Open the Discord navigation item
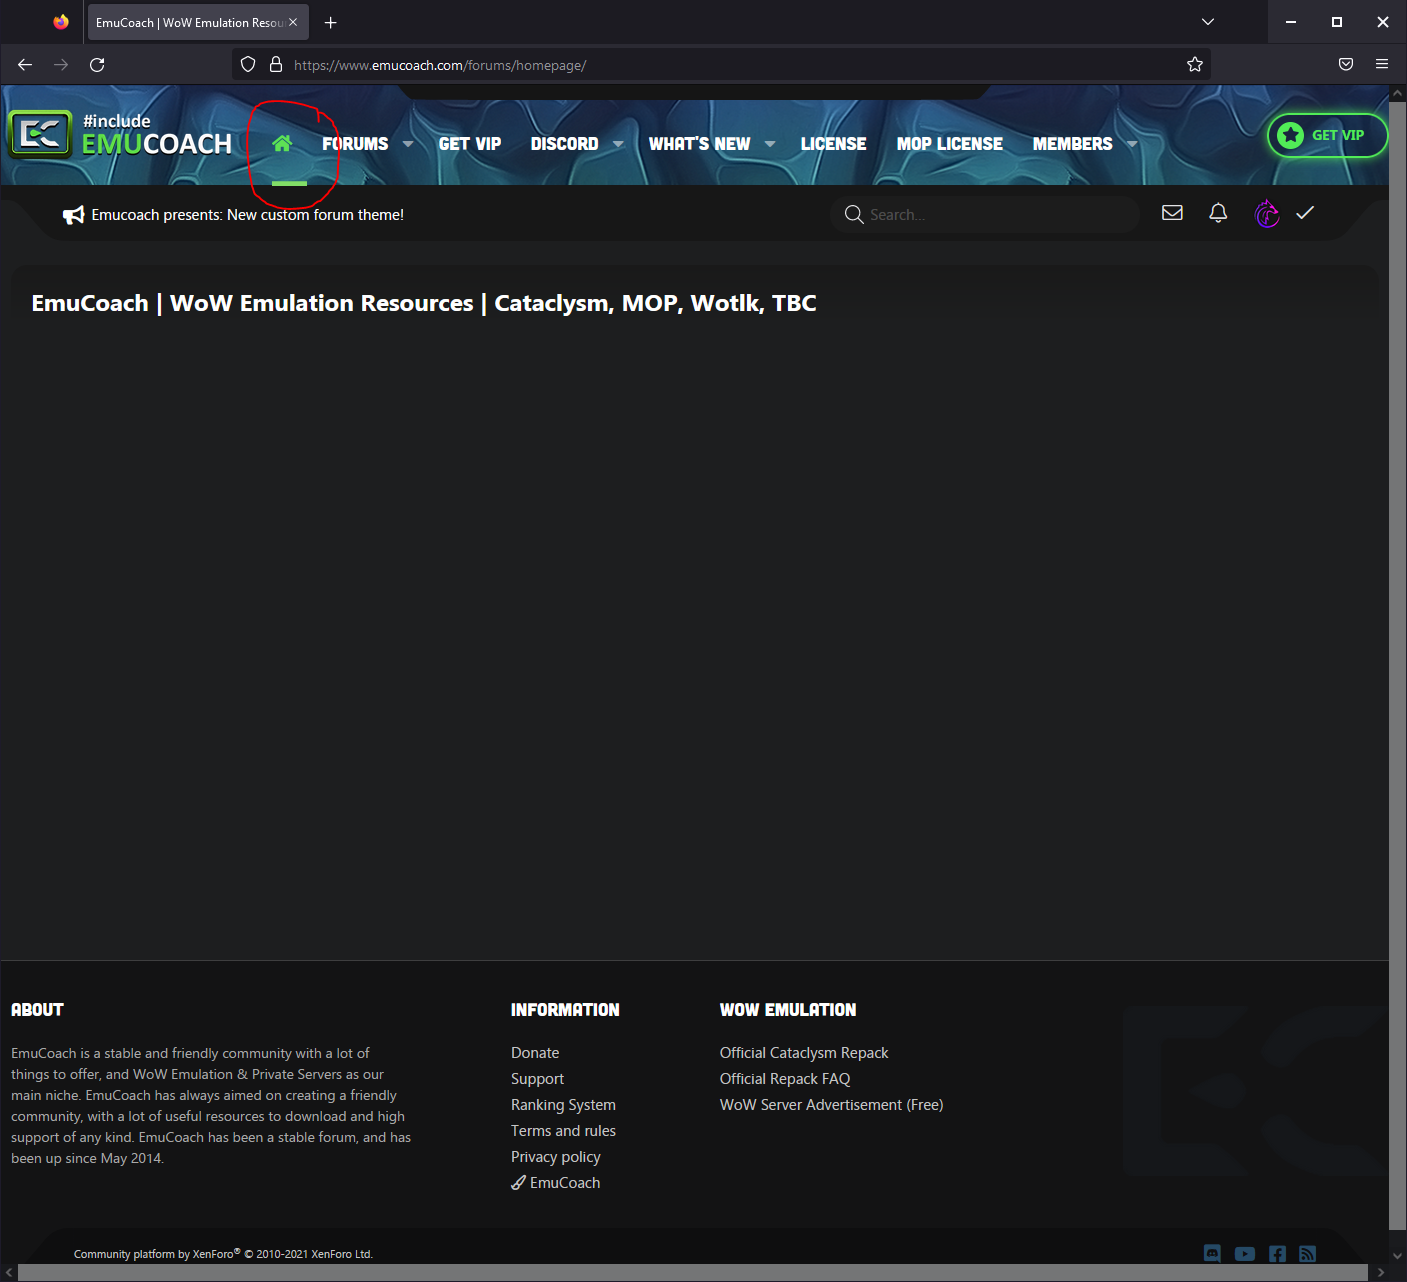Image resolution: width=1407 pixels, height=1282 pixels. (564, 144)
